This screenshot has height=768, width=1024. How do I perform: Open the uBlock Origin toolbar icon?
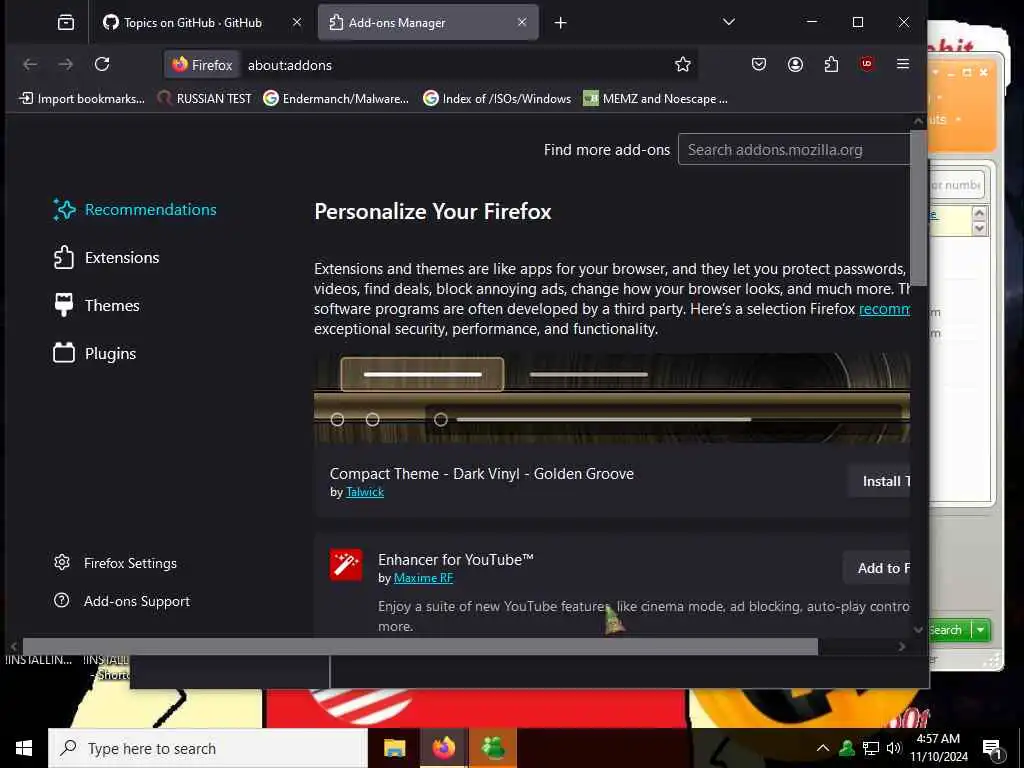point(867,64)
